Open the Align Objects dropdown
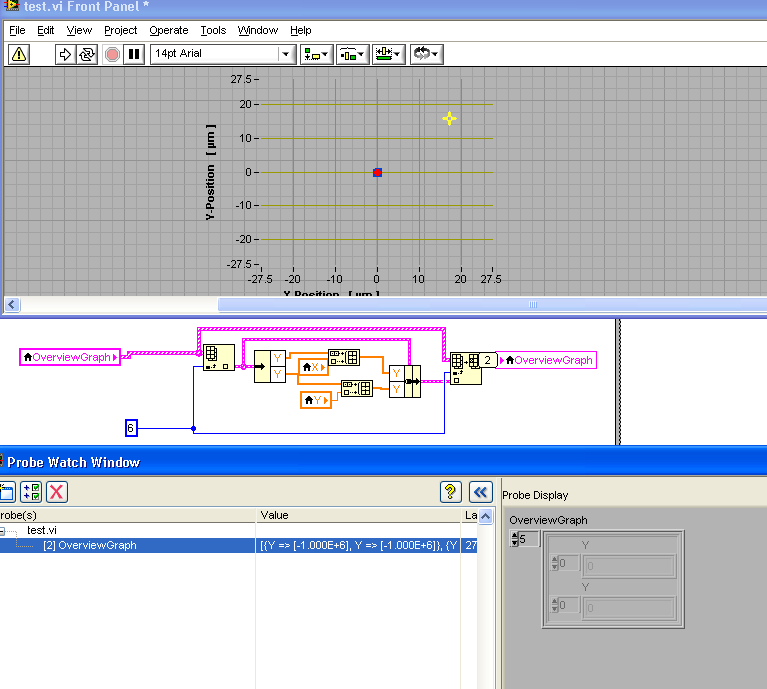767x689 pixels. coord(318,54)
